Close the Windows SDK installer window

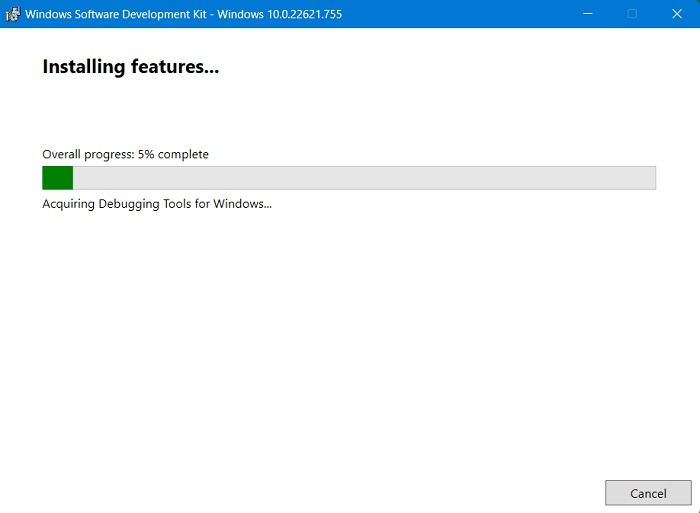tap(677, 14)
